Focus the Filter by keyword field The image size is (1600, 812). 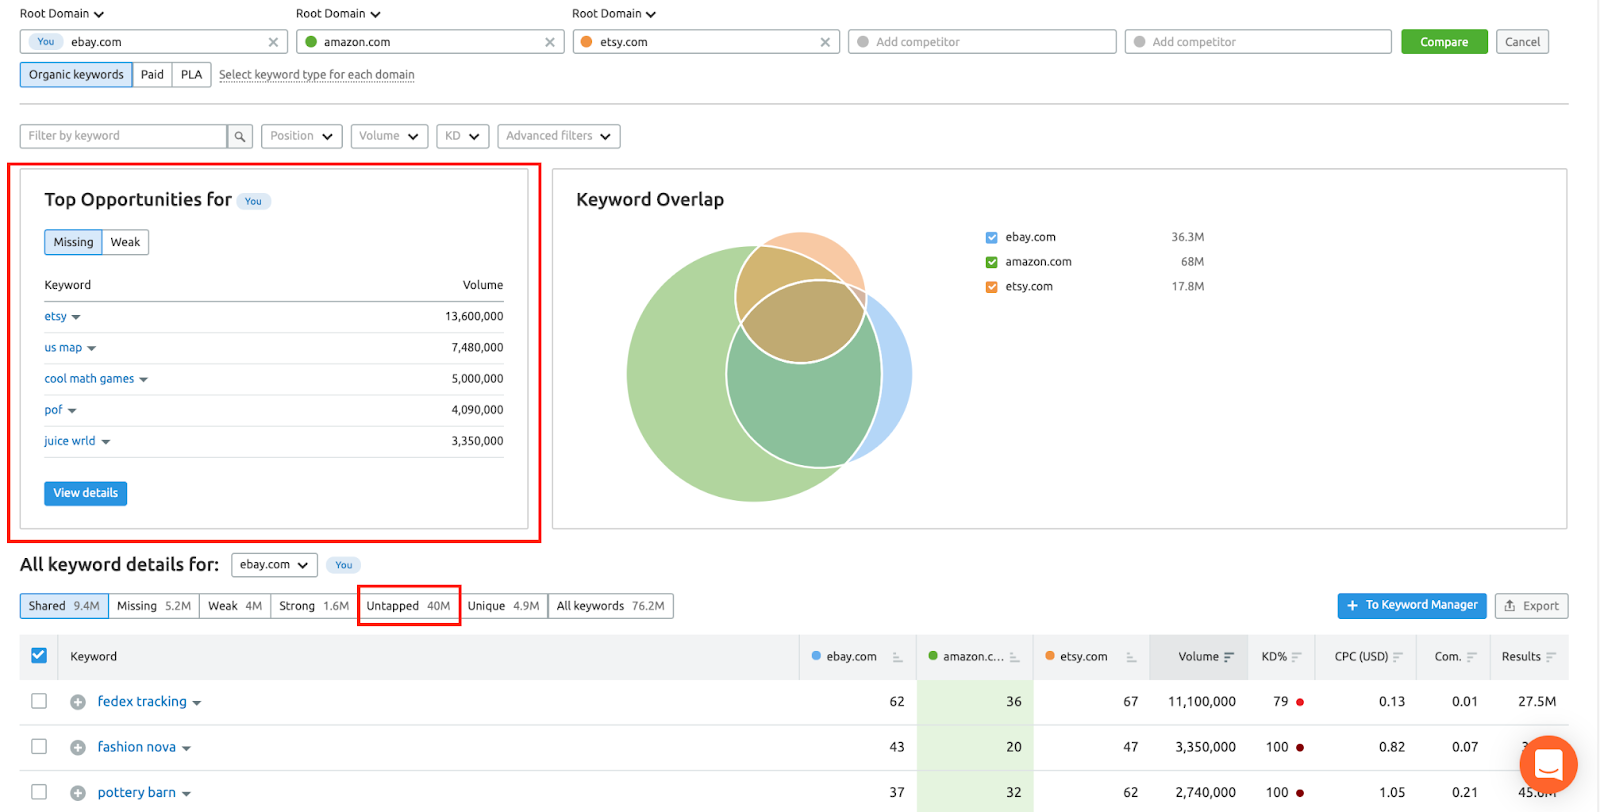[x=123, y=136]
